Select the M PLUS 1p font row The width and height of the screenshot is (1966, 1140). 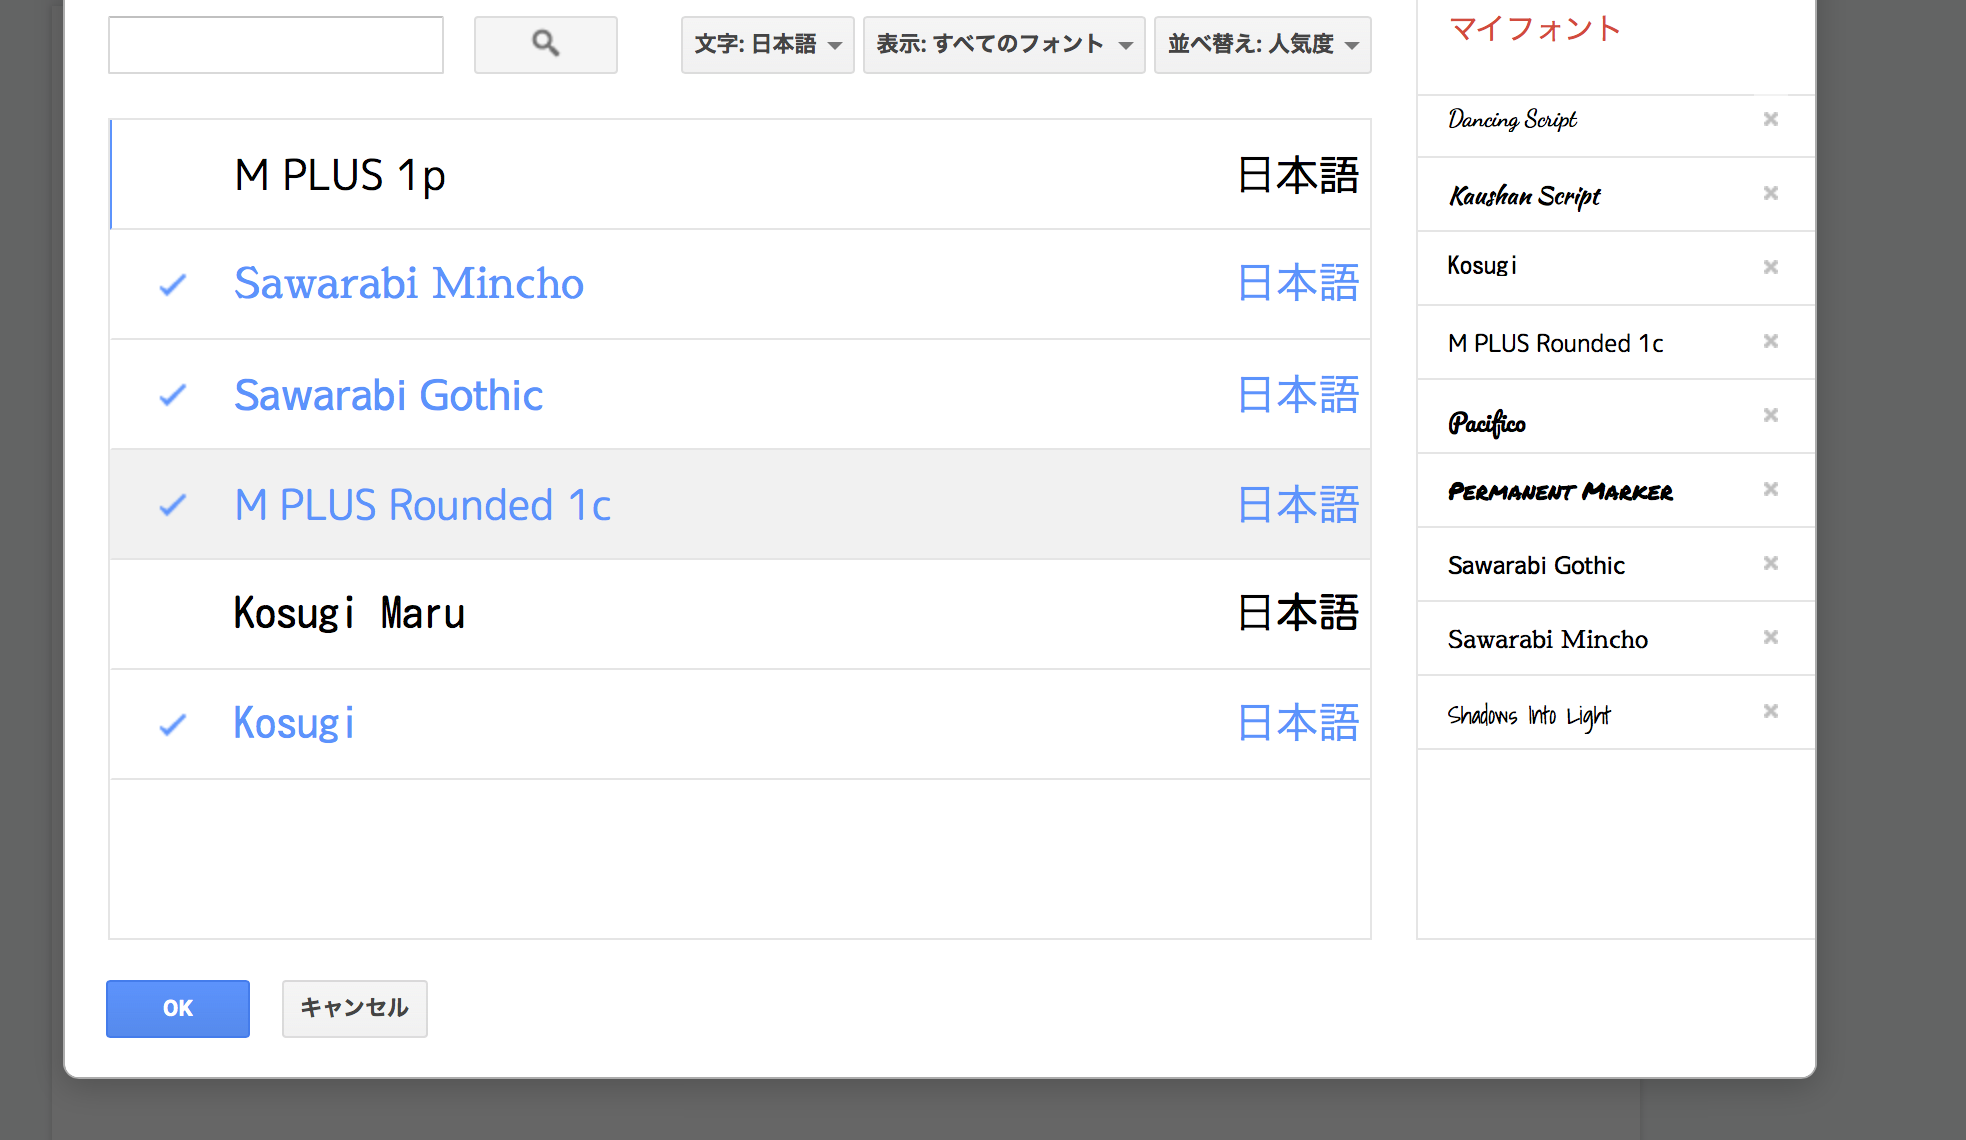[x=740, y=175]
